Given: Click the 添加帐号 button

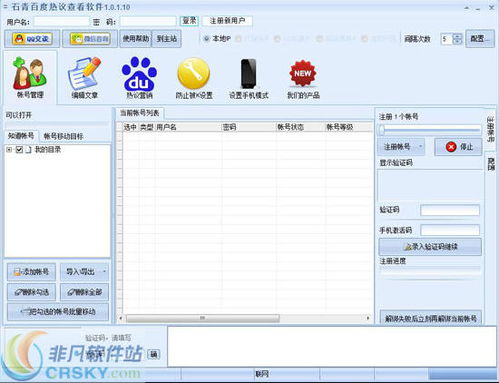Looking at the screenshot, I should 31,272.
